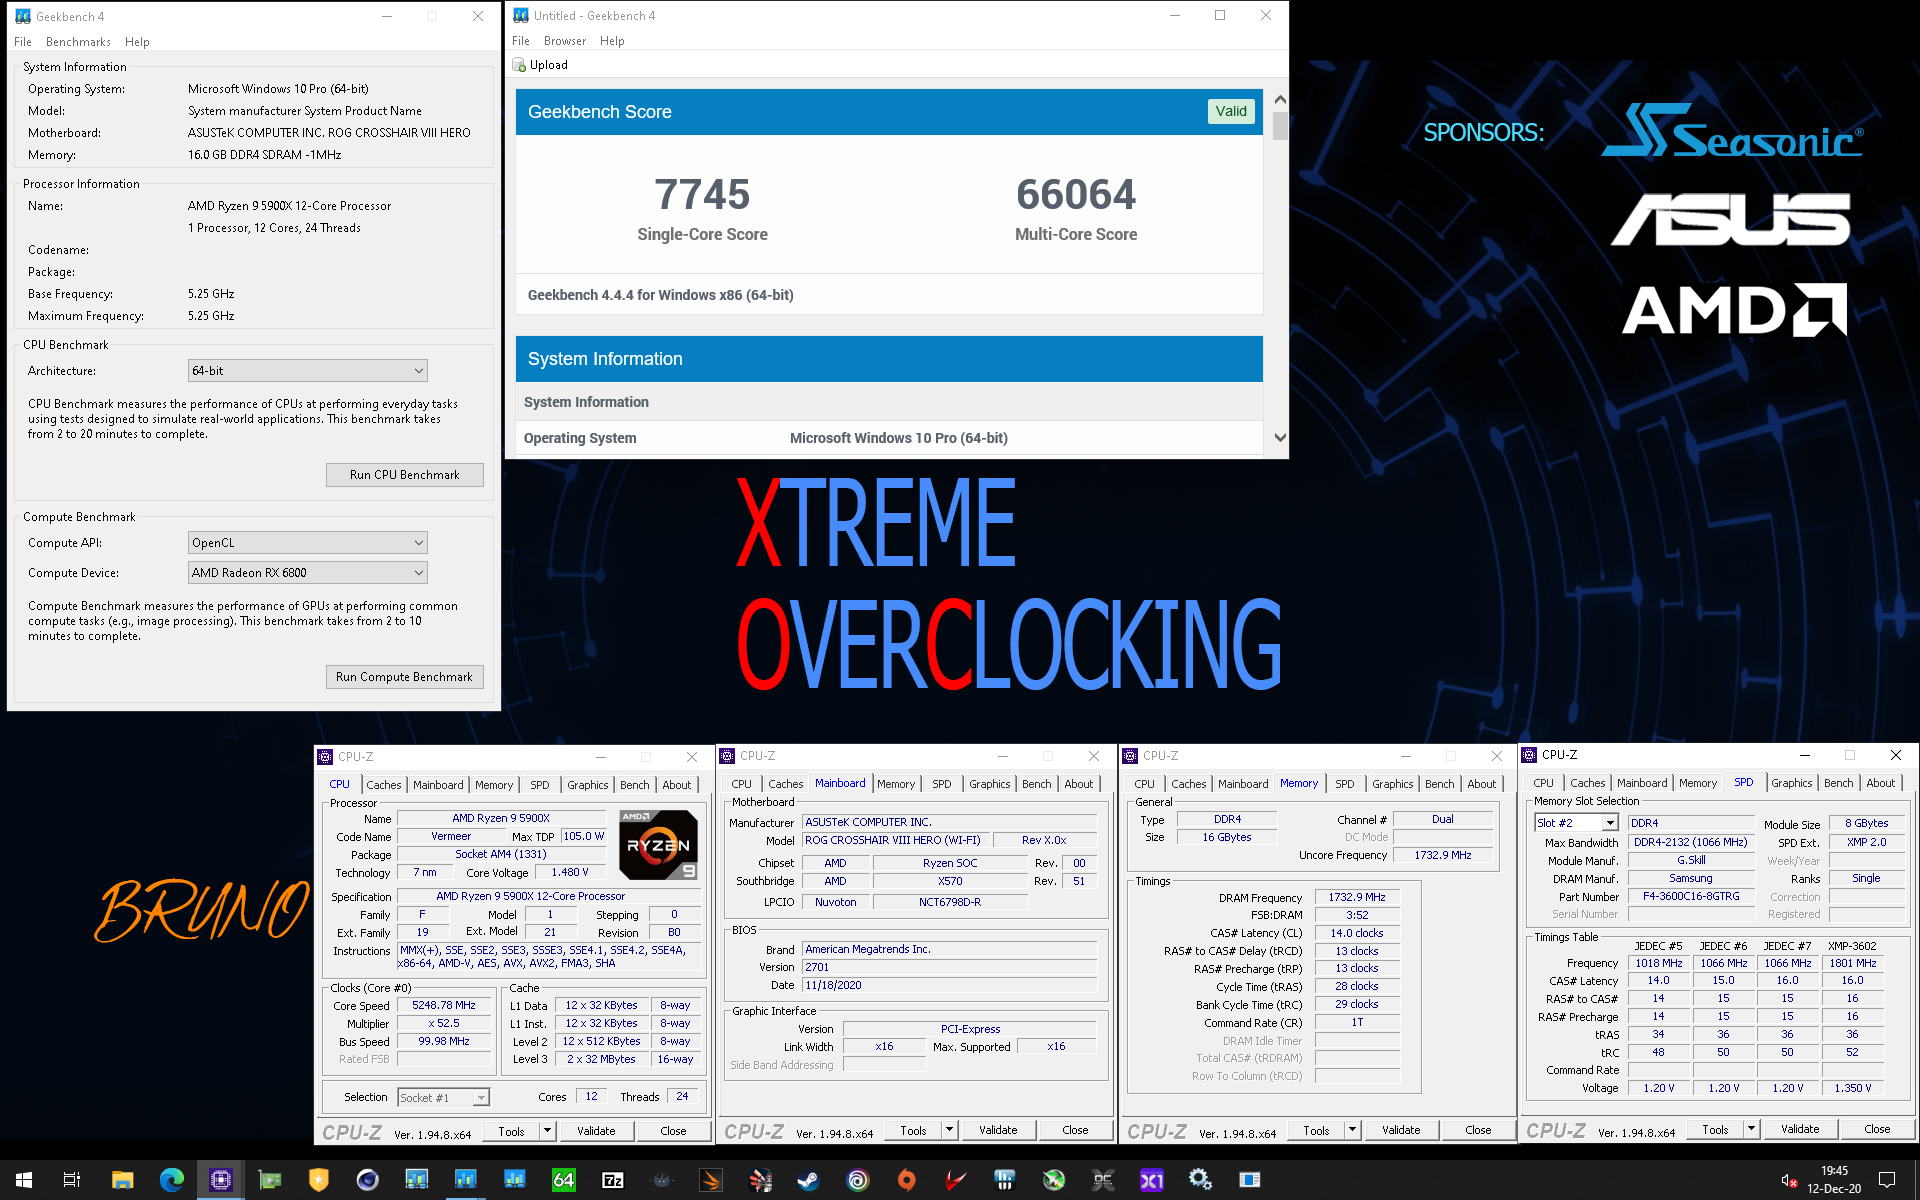Click the BIOS Version 2701 field

pyautogui.click(x=950, y=968)
